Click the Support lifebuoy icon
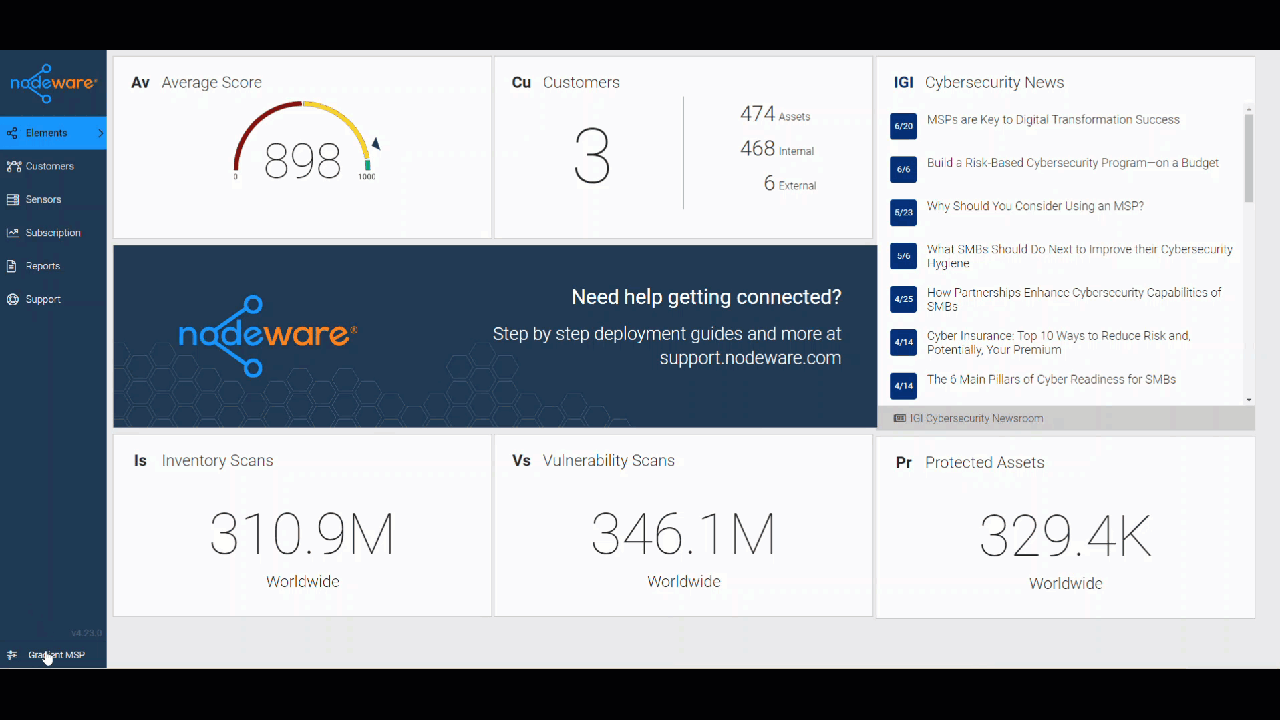1280x720 pixels. tap(12, 299)
